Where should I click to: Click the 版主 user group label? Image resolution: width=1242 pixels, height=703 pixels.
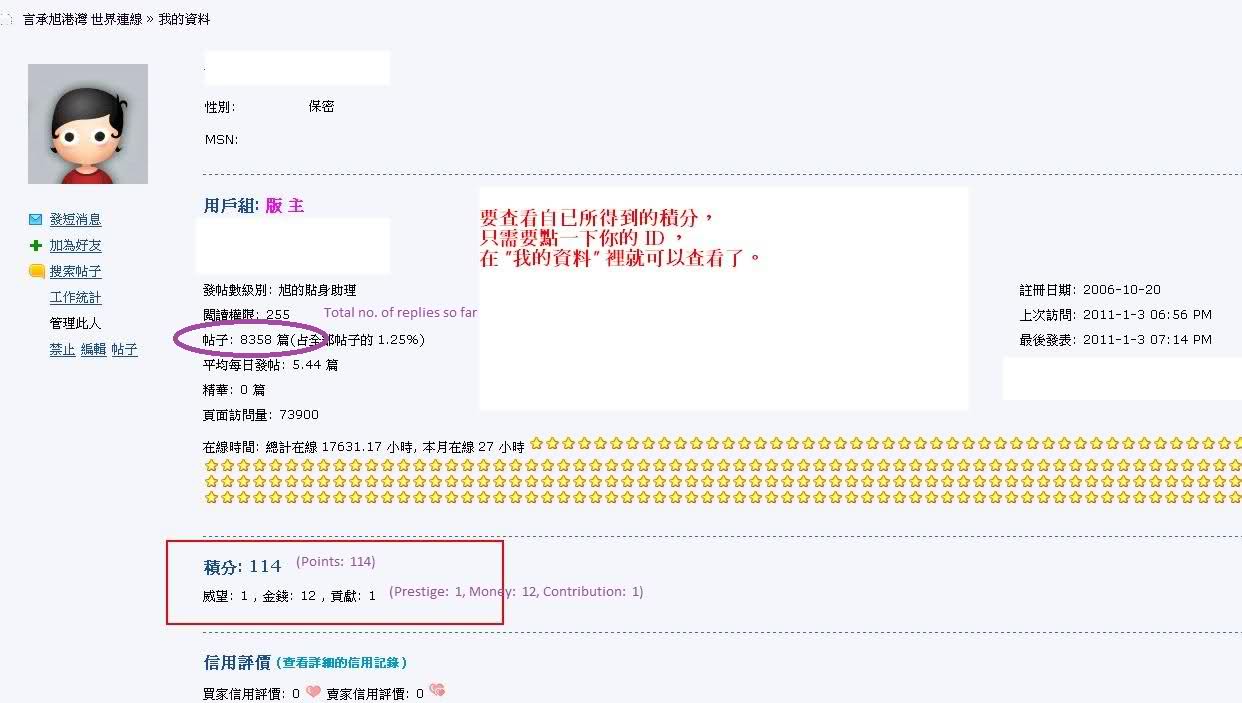(285, 205)
